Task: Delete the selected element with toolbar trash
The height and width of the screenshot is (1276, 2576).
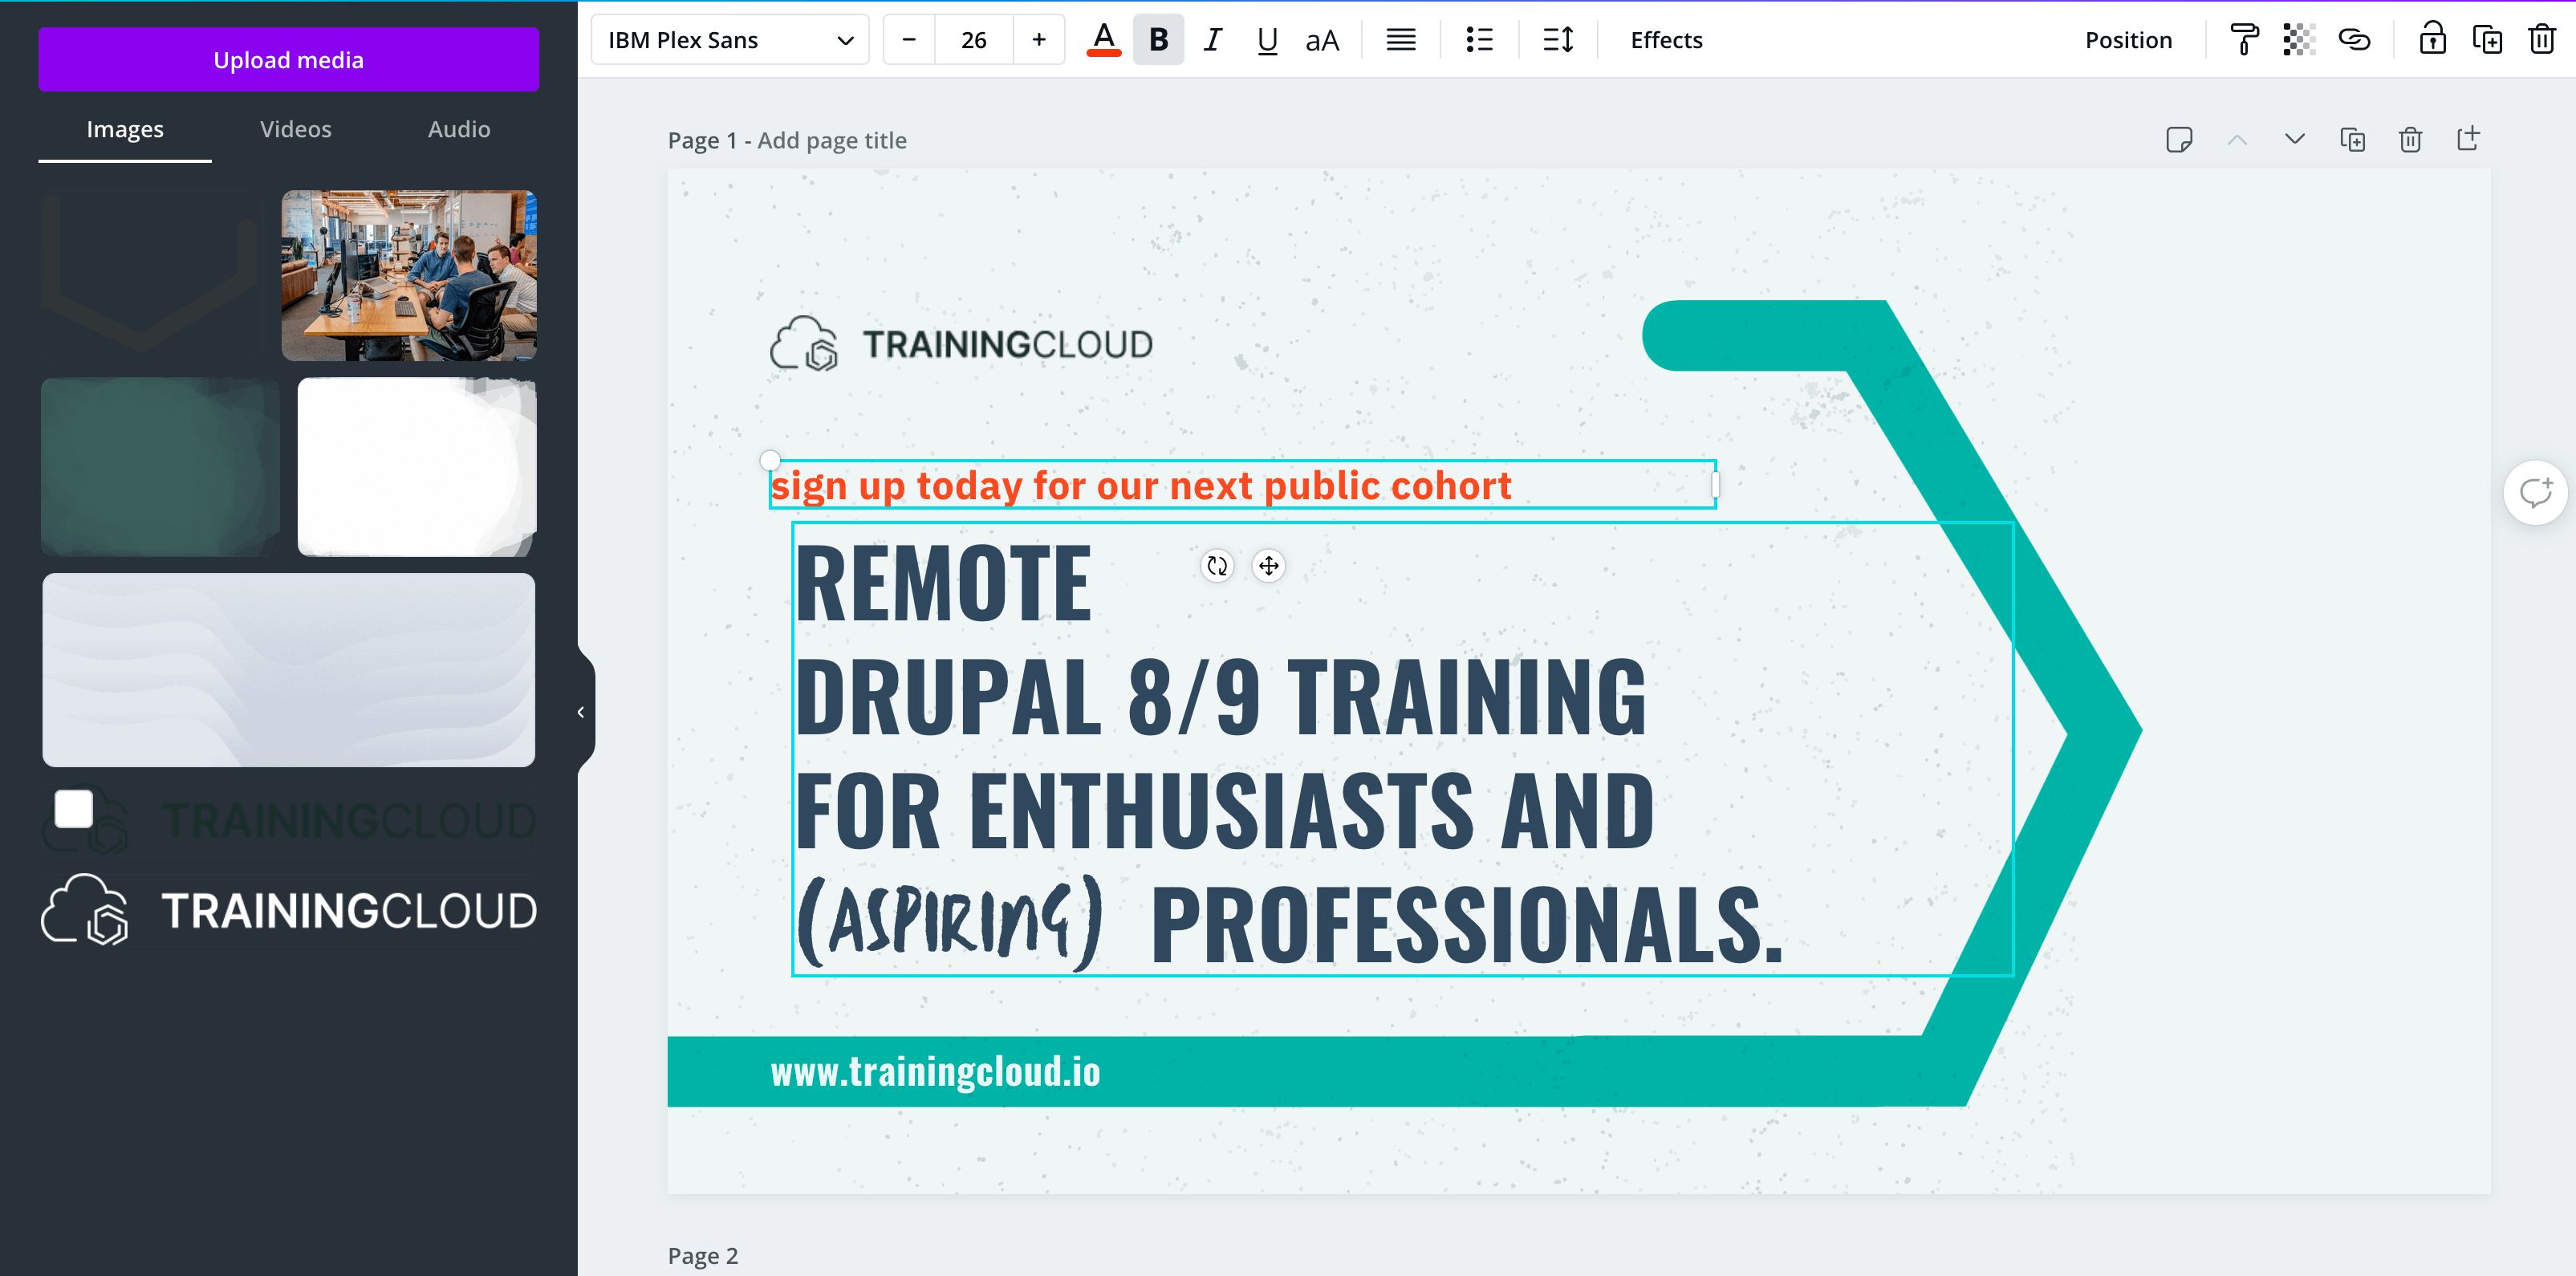Action: click(x=2542, y=40)
